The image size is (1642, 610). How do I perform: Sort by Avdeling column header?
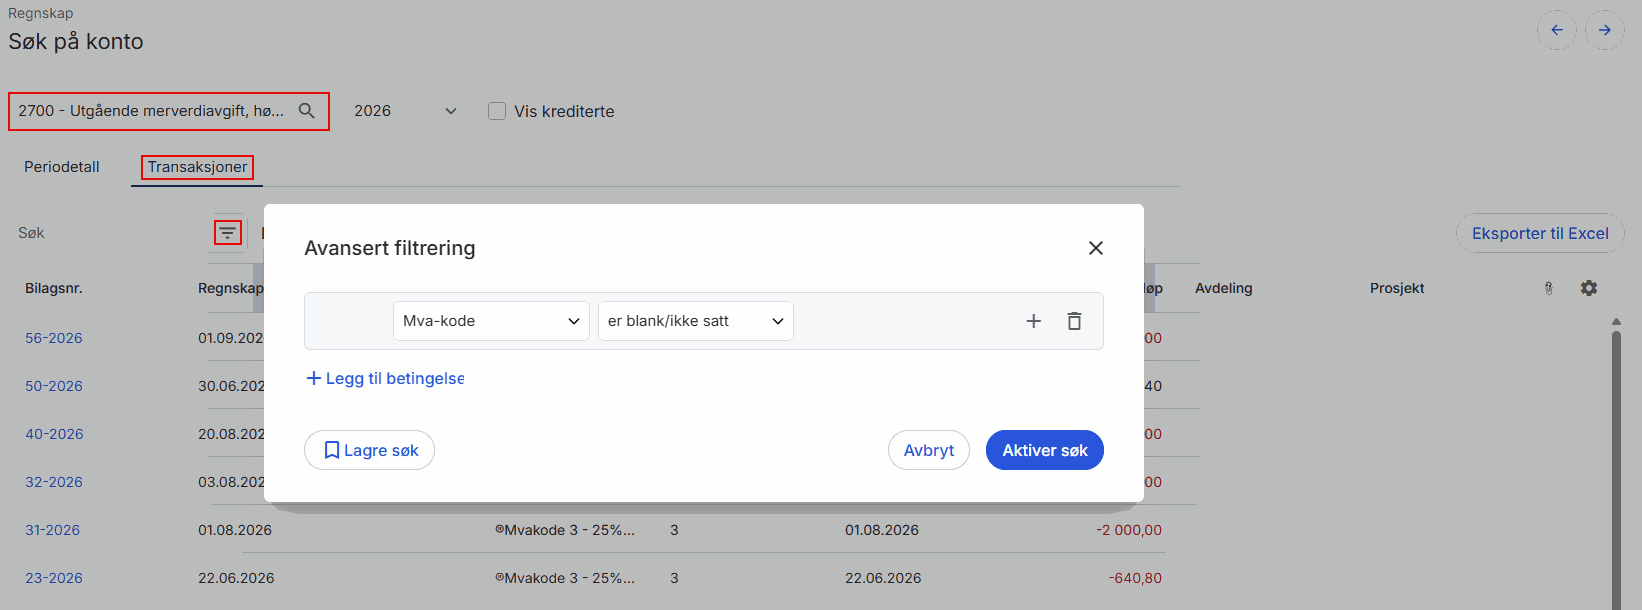pos(1224,288)
